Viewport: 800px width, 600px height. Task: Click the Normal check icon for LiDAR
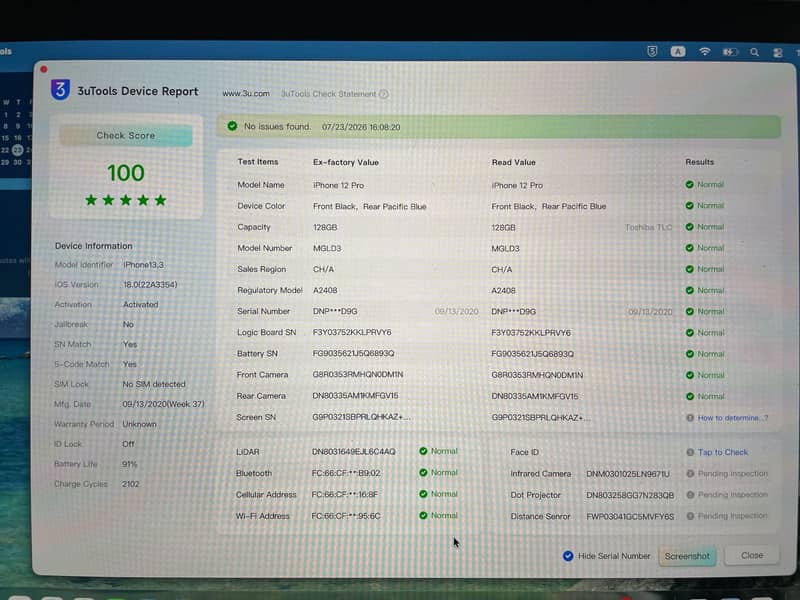tap(423, 451)
